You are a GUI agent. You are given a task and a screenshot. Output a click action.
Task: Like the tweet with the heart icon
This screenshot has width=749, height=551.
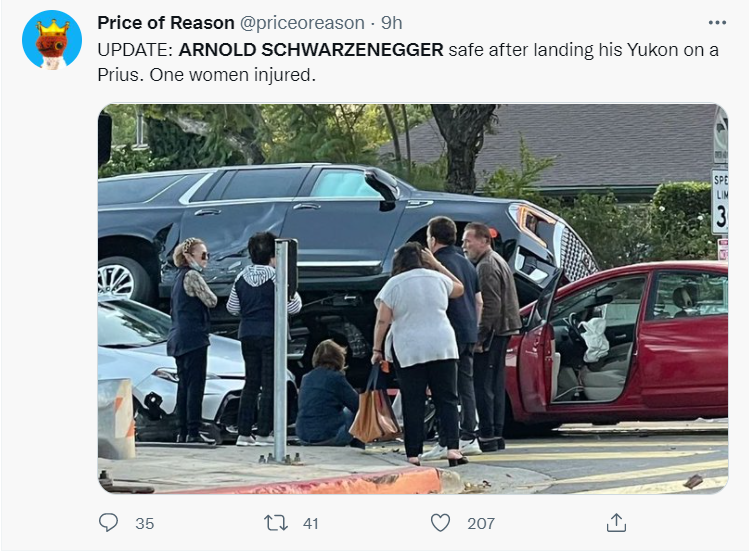[440, 522]
